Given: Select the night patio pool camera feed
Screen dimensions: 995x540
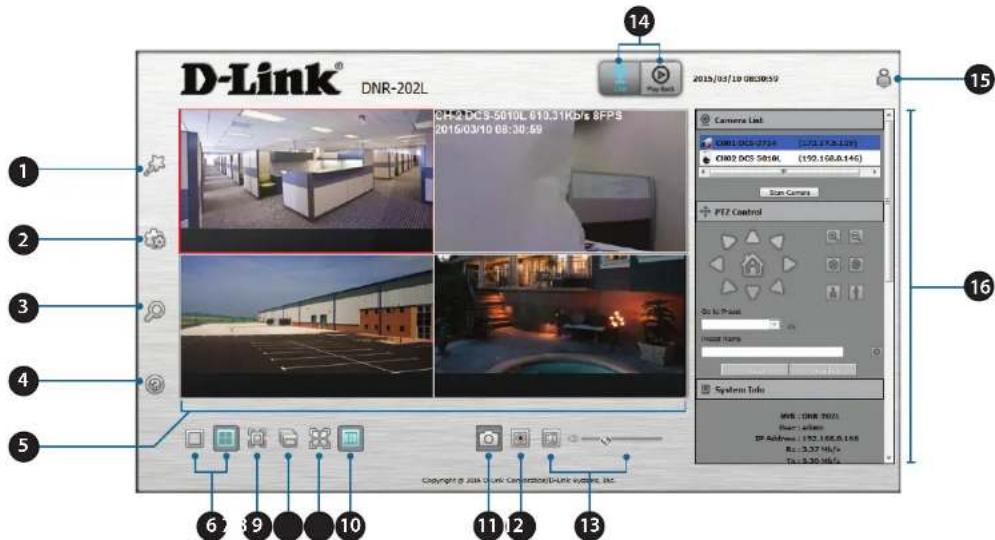Looking at the screenshot, I should coord(560,326).
